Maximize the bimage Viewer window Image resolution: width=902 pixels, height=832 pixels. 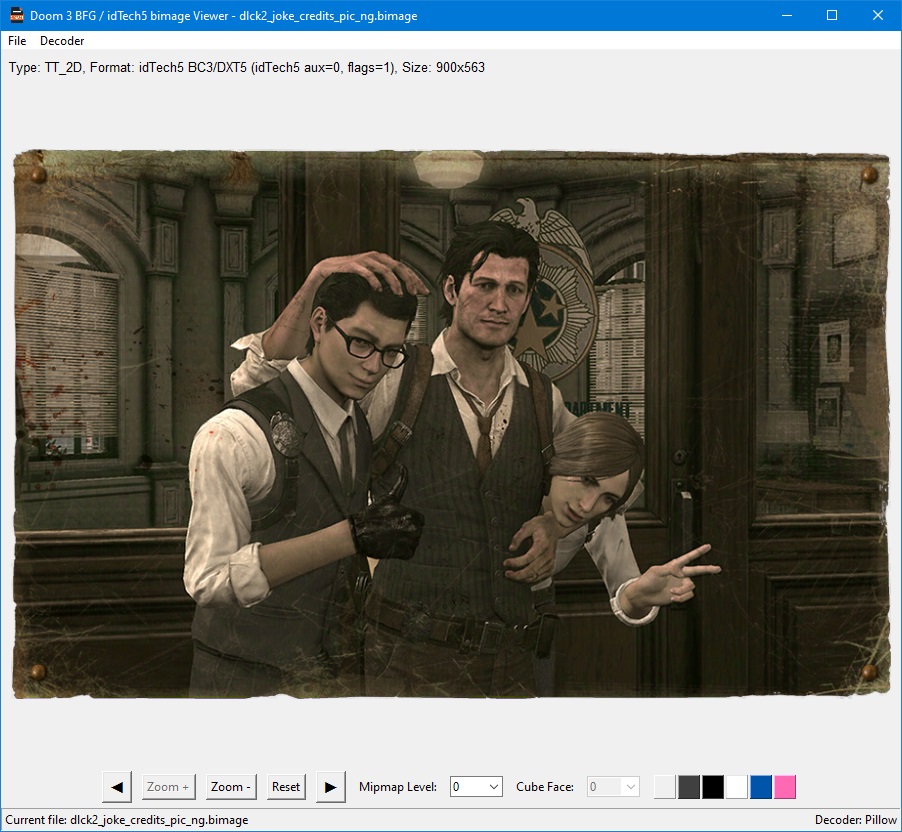pyautogui.click(x=832, y=16)
